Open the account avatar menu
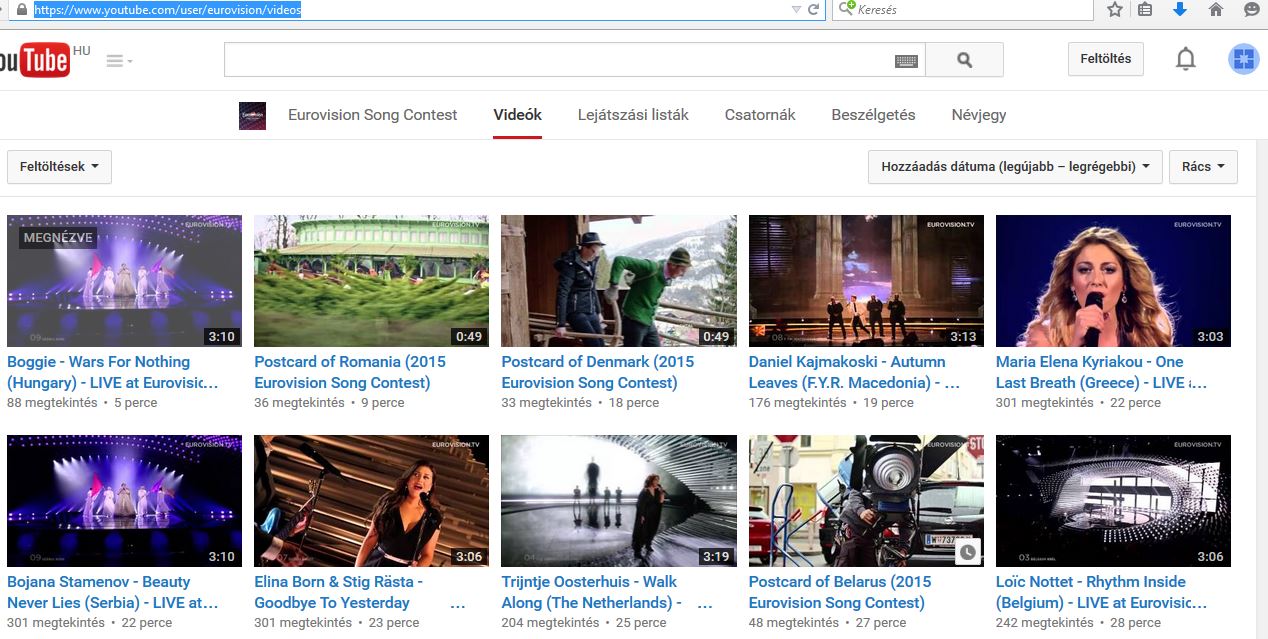 [x=1243, y=59]
